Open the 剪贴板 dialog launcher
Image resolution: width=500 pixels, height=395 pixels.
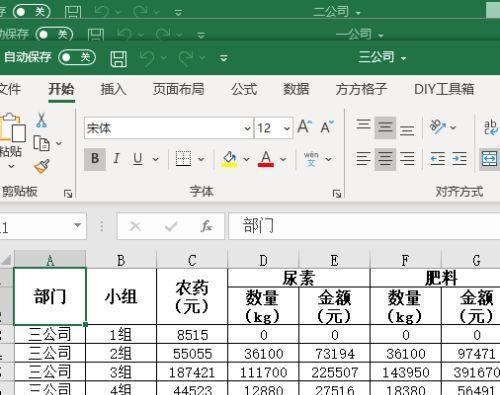point(68,193)
